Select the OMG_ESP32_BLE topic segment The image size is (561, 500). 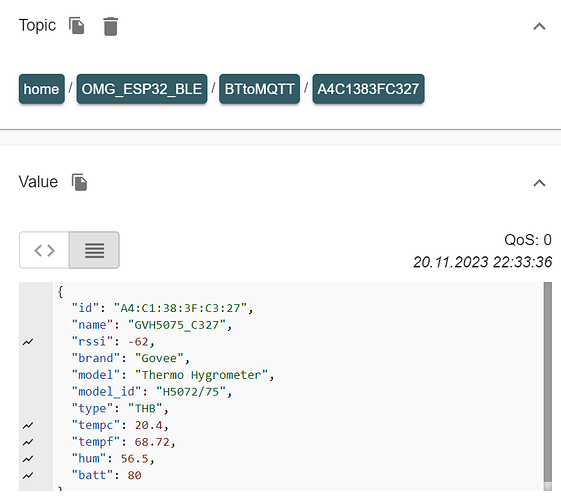142,89
